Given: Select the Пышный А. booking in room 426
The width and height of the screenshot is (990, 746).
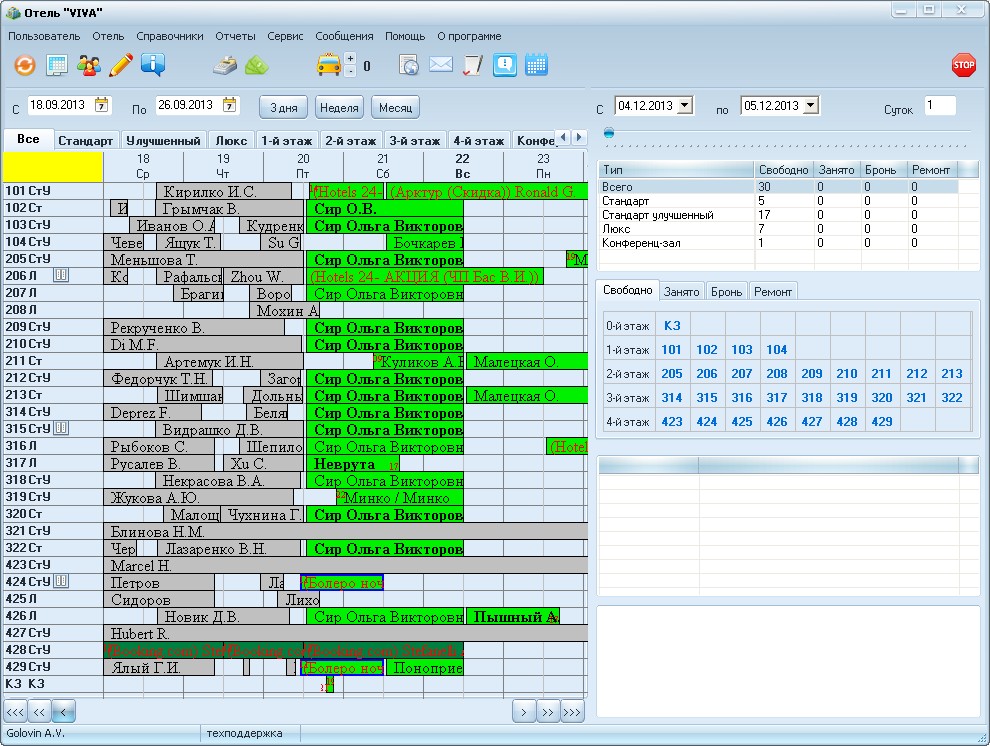Looking at the screenshot, I should point(513,617).
